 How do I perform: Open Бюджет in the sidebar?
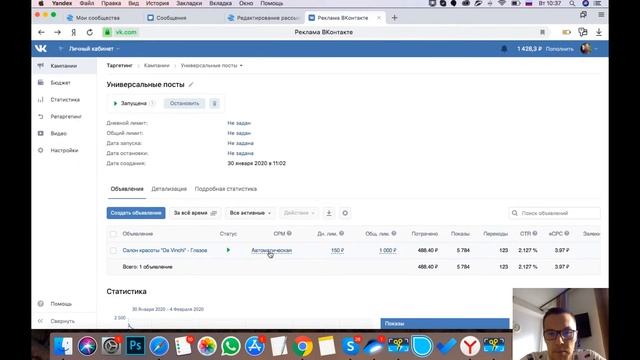64,83
